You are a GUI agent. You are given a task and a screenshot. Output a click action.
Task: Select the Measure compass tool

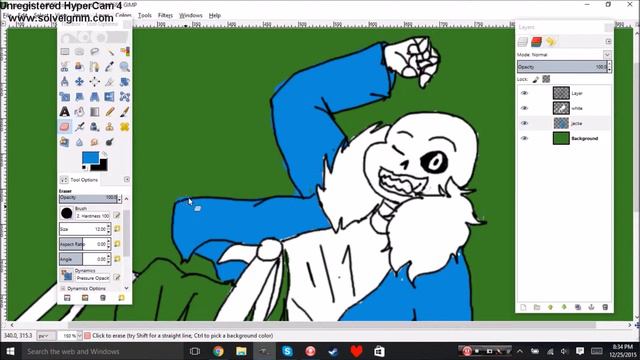coord(64,82)
